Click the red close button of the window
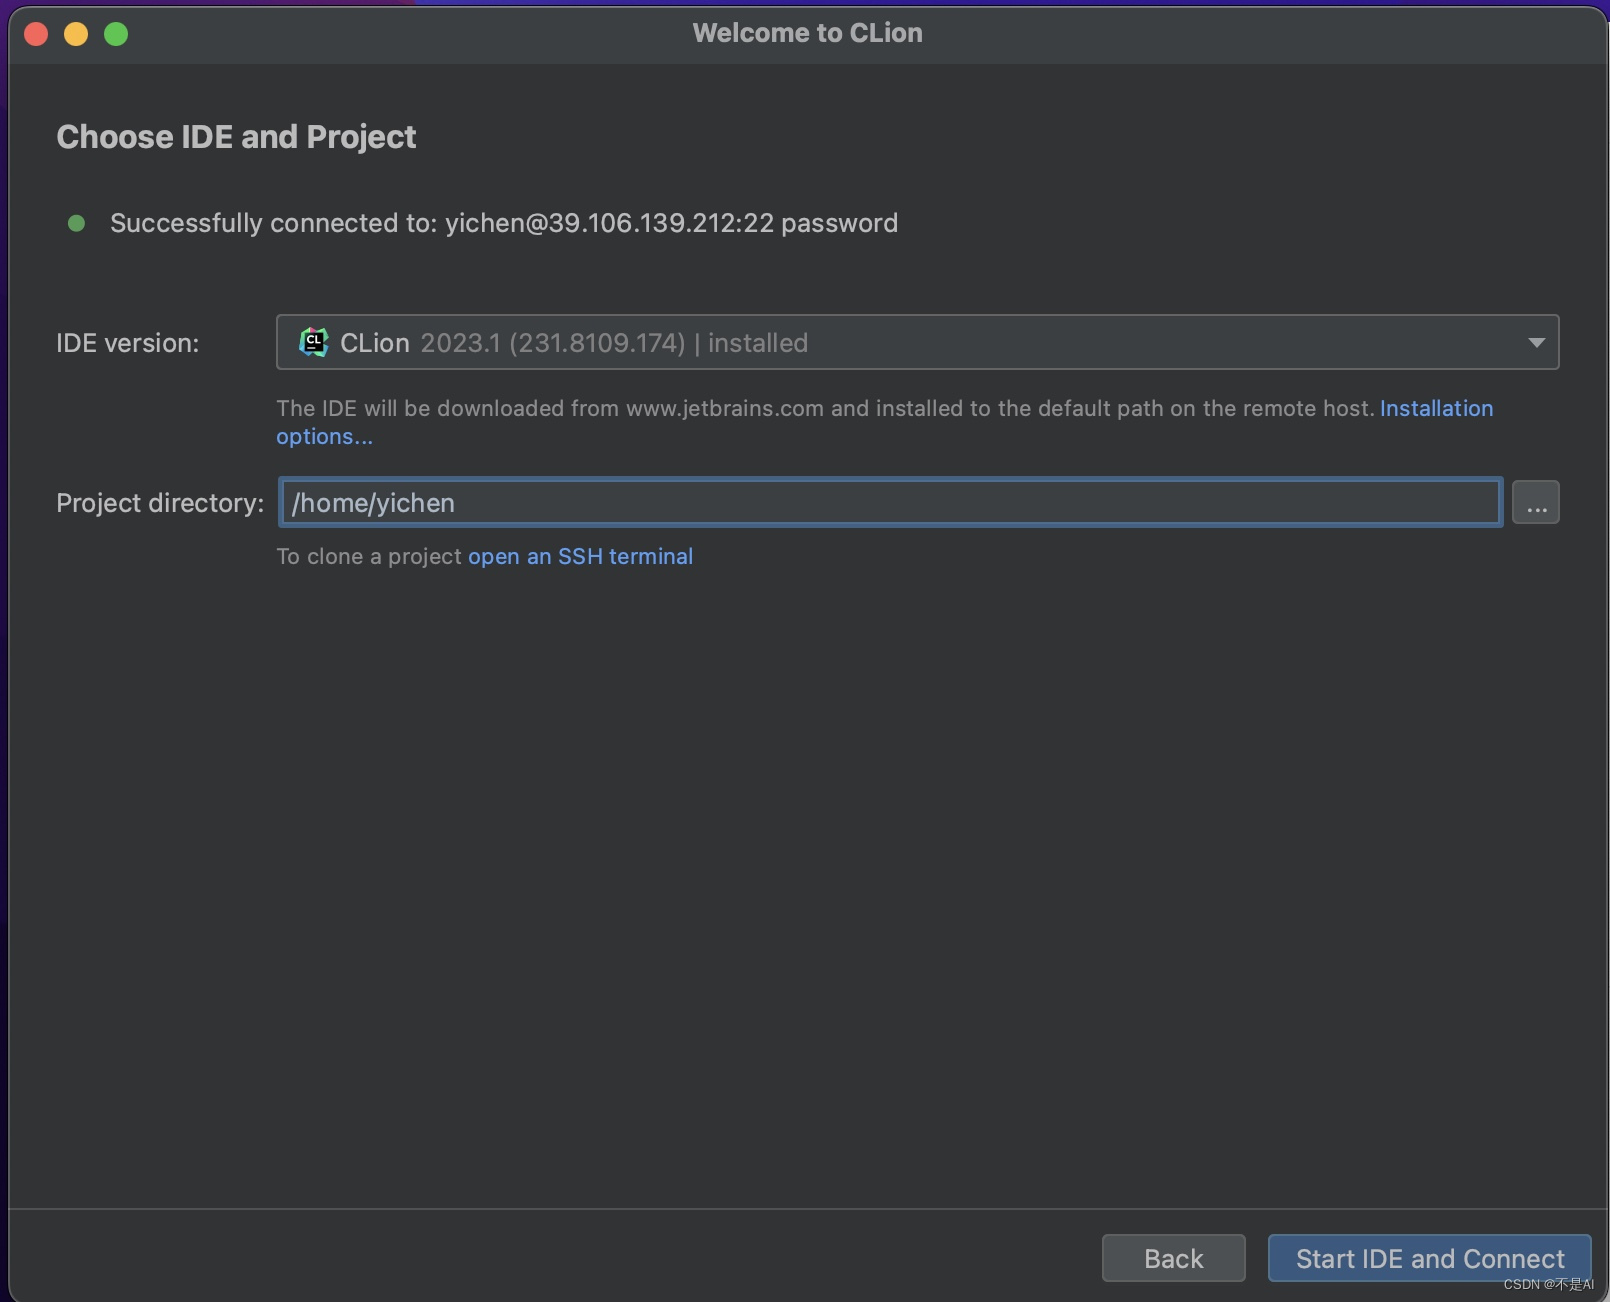The image size is (1610, 1302). click(35, 33)
